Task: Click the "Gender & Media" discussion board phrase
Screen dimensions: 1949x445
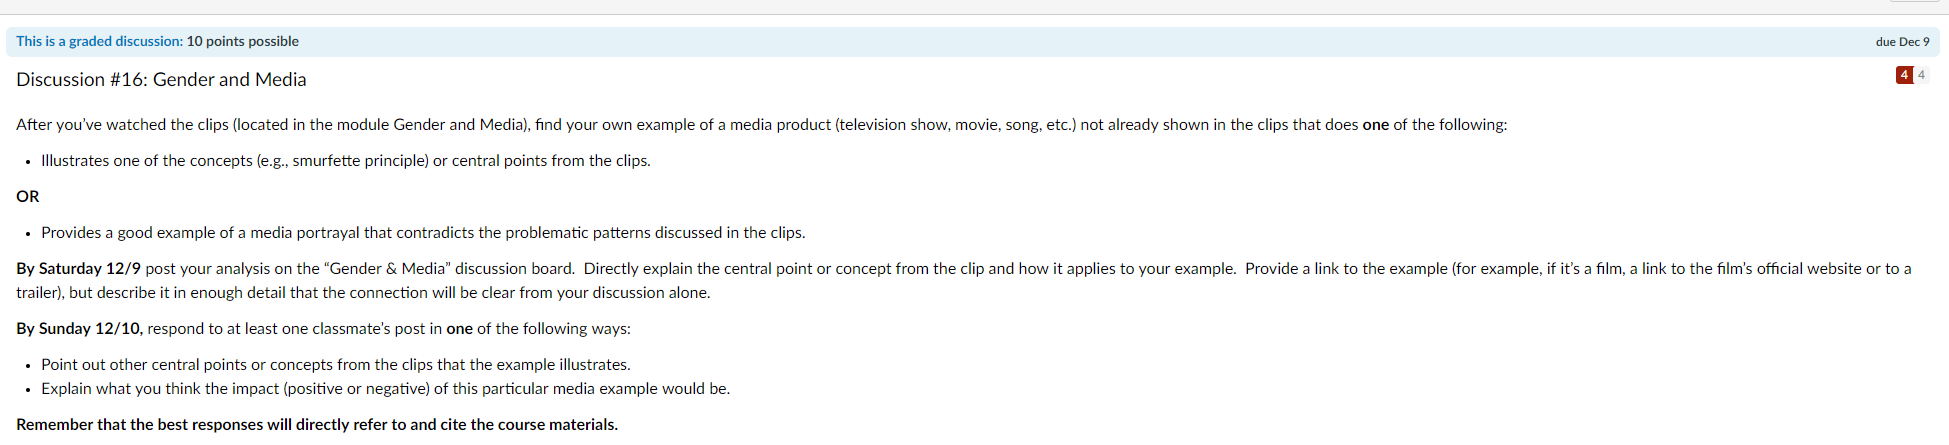Action: point(388,268)
